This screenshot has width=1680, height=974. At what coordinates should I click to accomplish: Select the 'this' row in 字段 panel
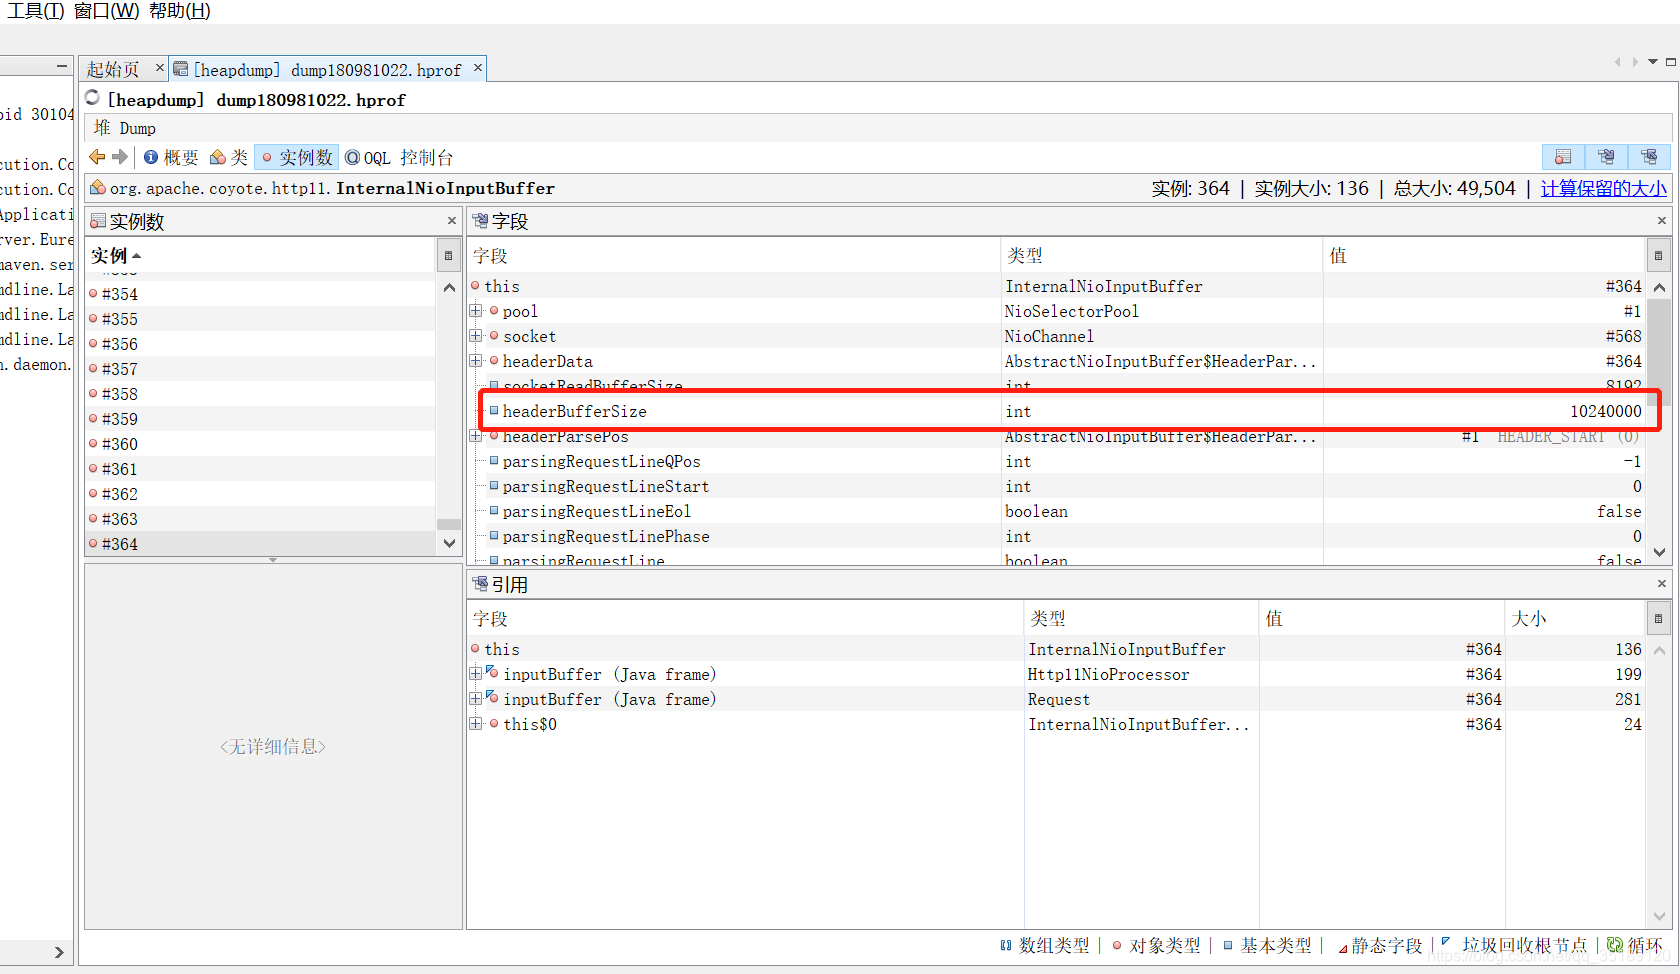click(1056, 286)
